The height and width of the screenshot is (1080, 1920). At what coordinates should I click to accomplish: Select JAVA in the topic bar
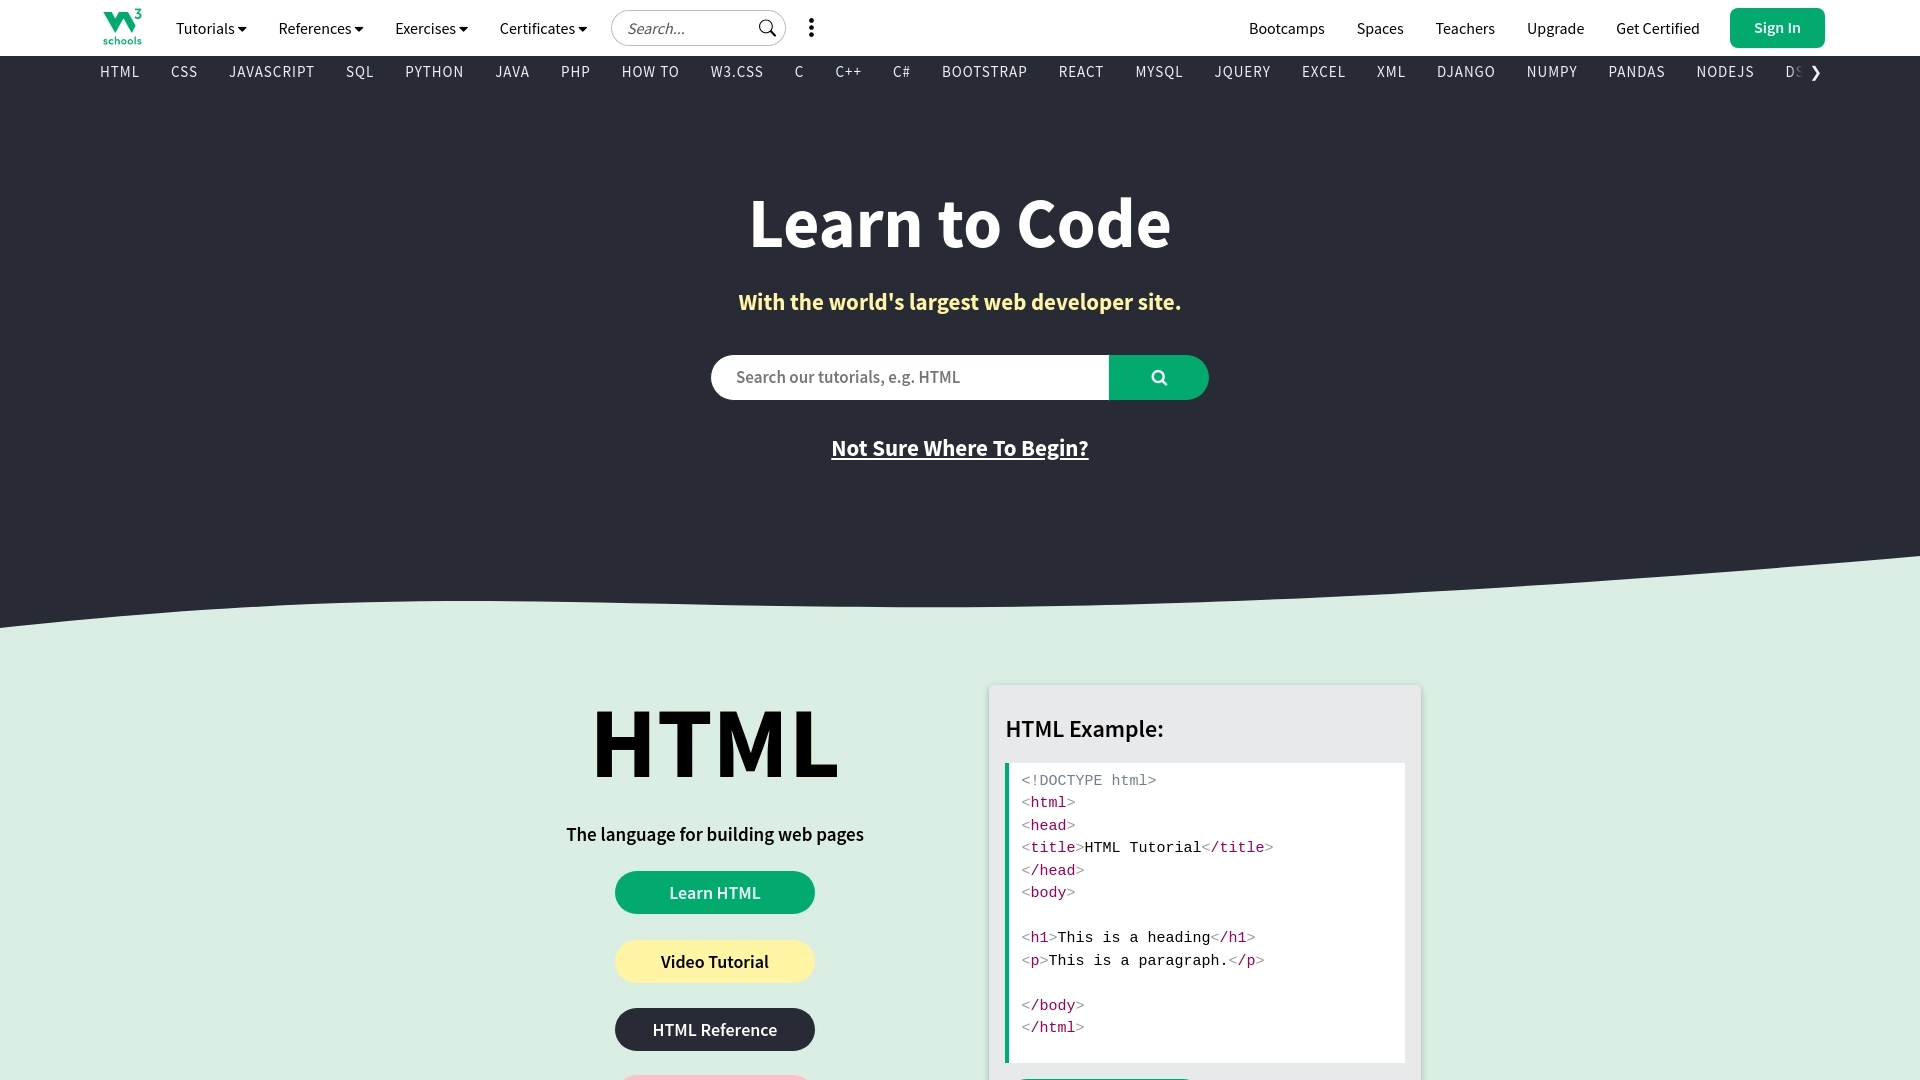[x=512, y=72]
